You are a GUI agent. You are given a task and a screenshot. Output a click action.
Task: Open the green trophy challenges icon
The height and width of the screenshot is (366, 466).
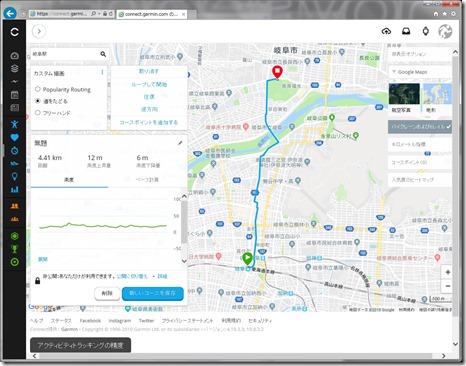pos(14,249)
